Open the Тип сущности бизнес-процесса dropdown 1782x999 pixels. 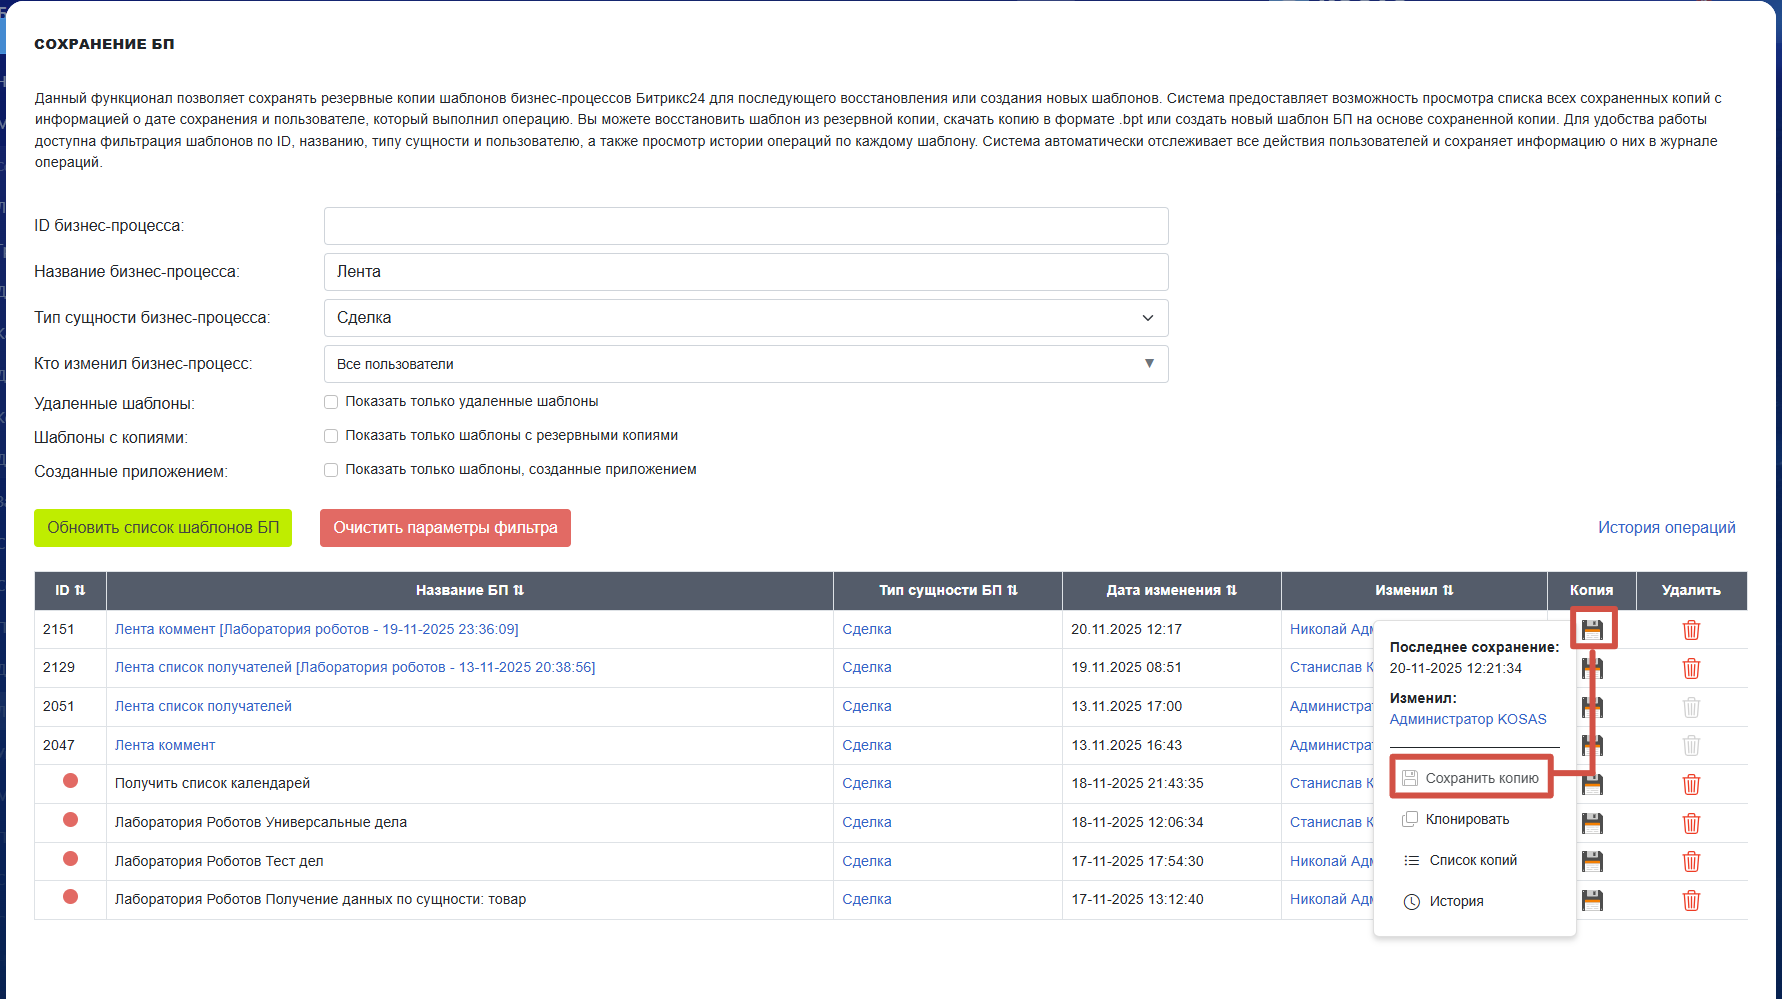(x=746, y=318)
